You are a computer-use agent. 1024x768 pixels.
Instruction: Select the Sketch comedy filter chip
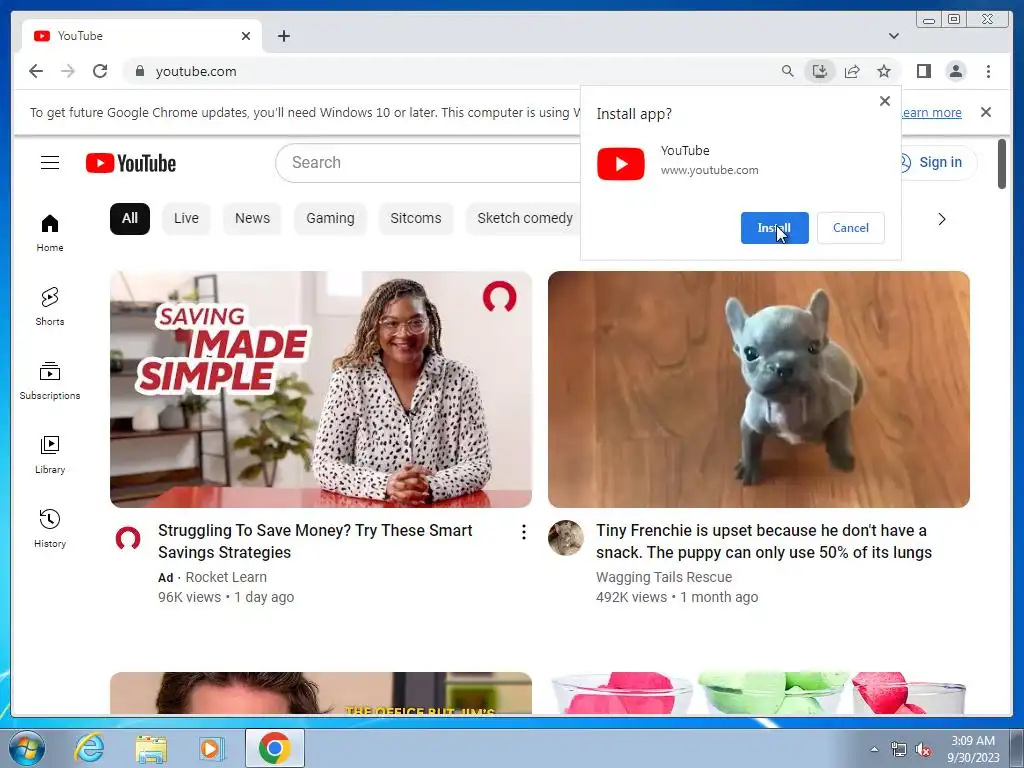click(524, 218)
